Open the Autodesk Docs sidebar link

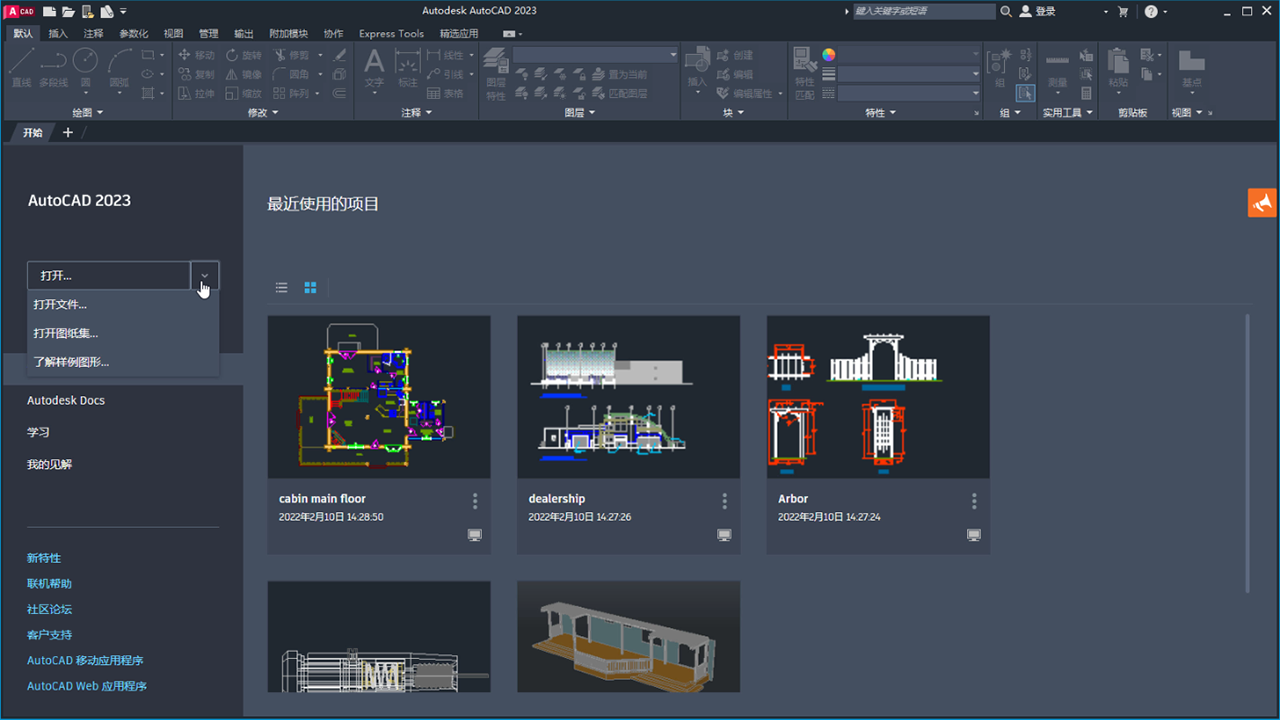pos(66,400)
